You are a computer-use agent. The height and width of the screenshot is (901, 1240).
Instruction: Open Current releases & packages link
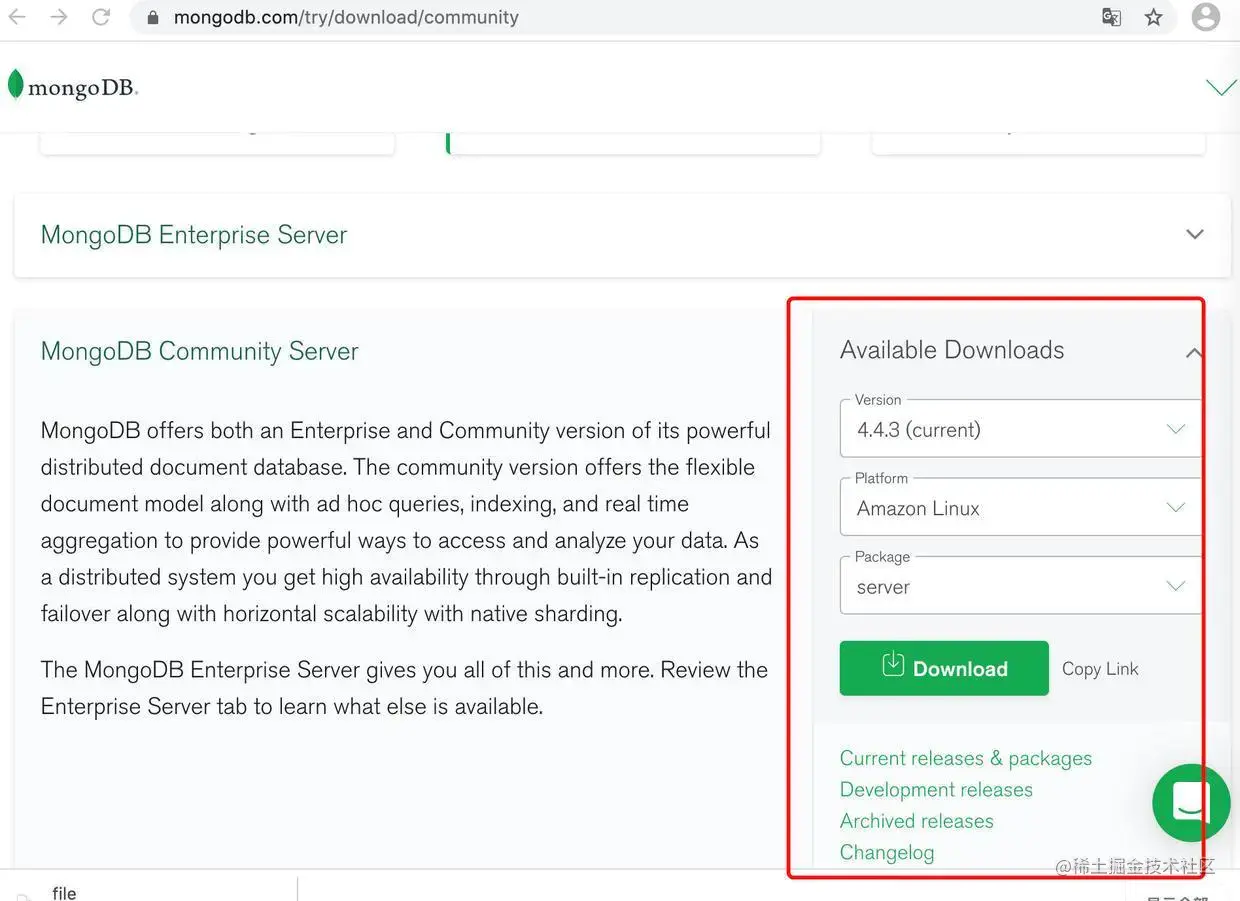click(966, 758)
